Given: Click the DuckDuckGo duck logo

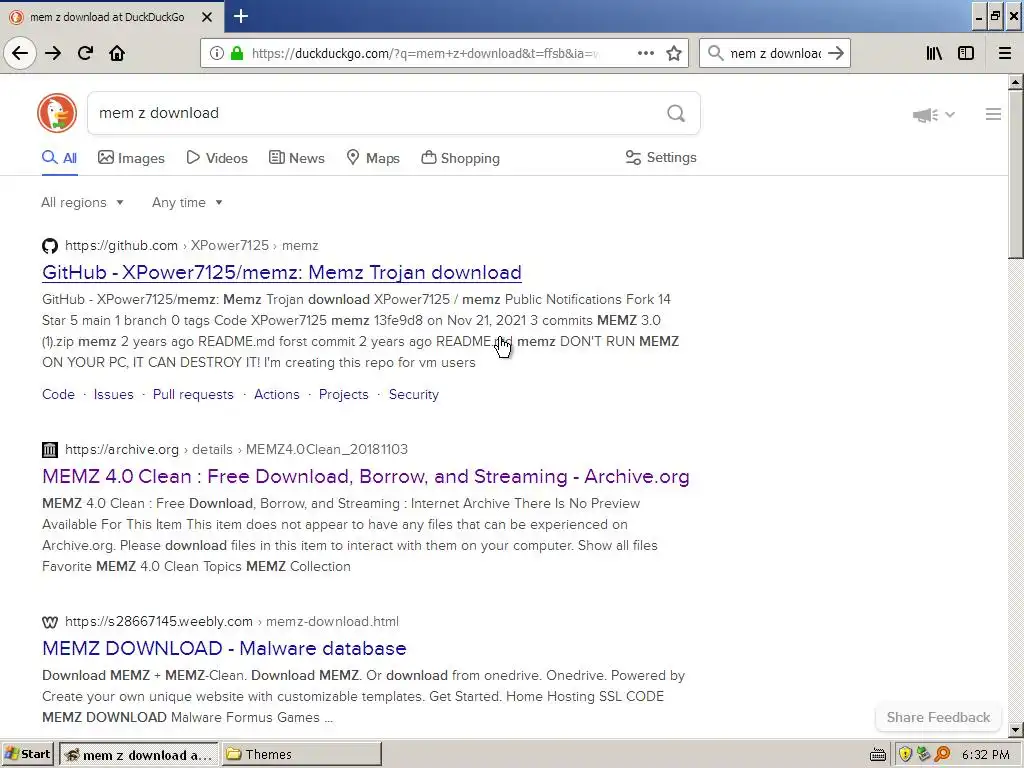Looking at the screenshot, I should (x=57, y=113).
